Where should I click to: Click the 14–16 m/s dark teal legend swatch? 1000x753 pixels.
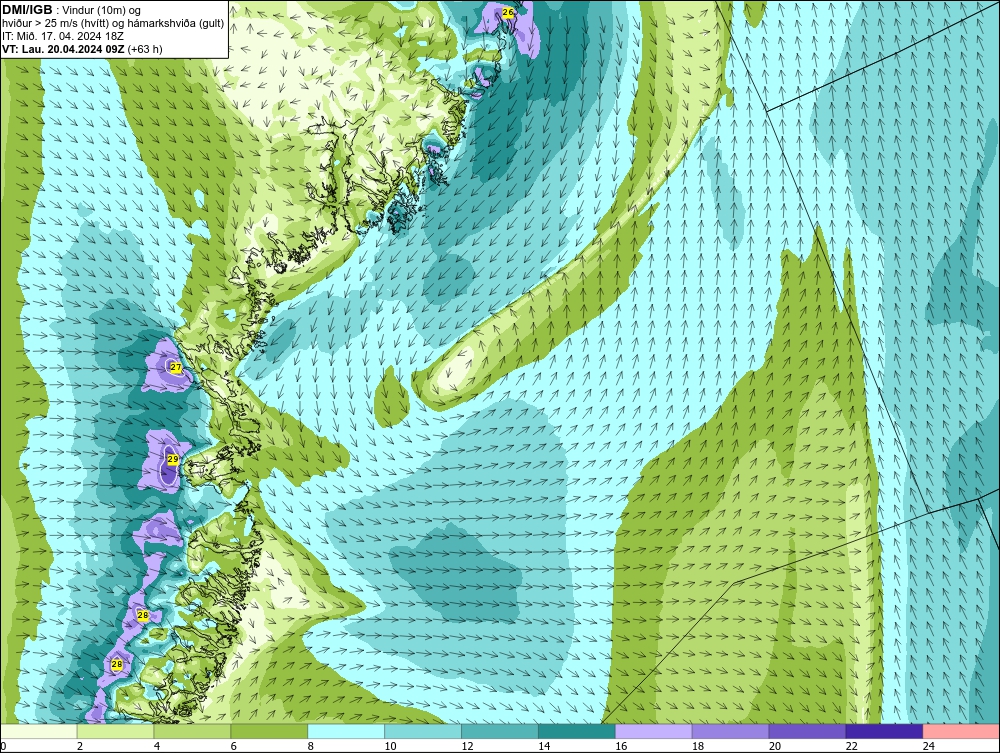[577, 731]
